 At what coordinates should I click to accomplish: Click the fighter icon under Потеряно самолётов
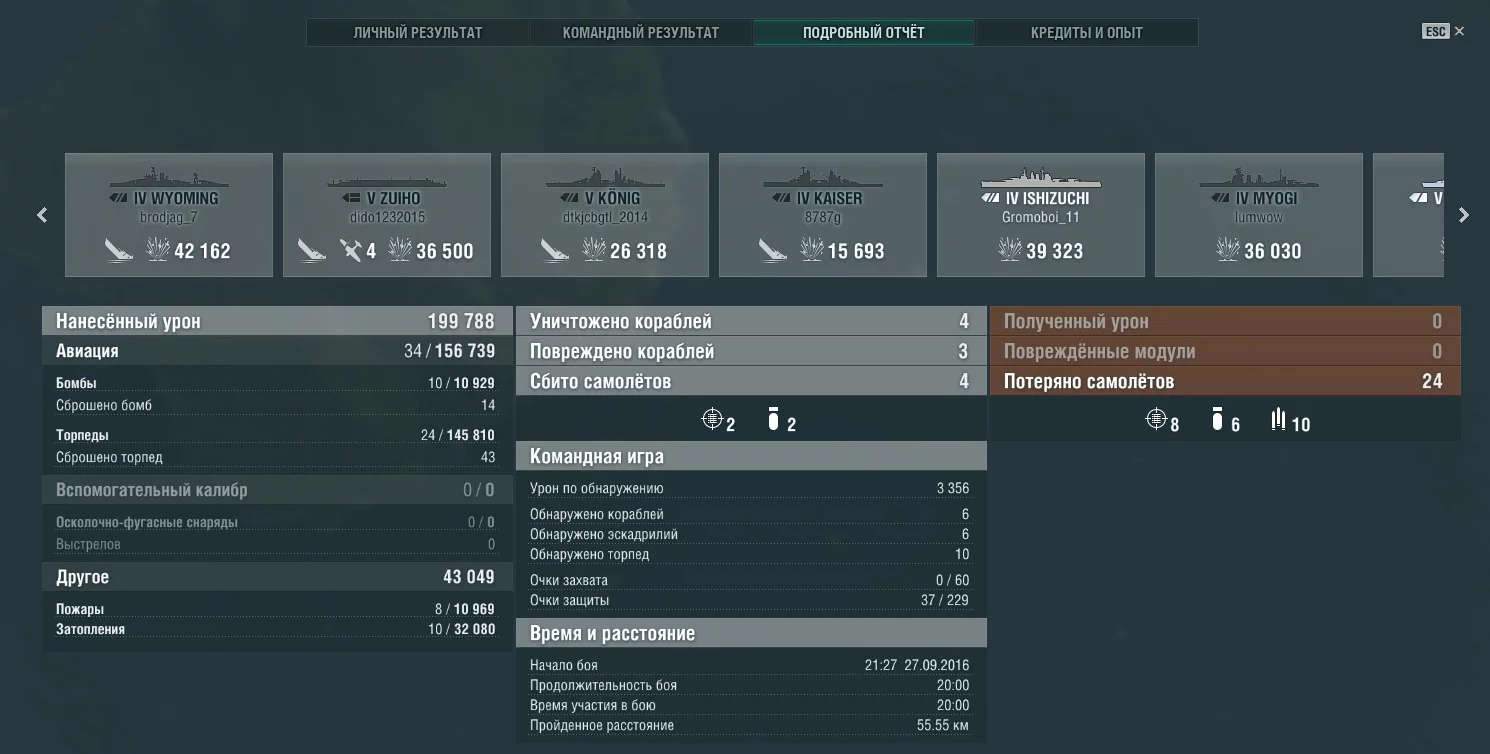coord(1156,419)
